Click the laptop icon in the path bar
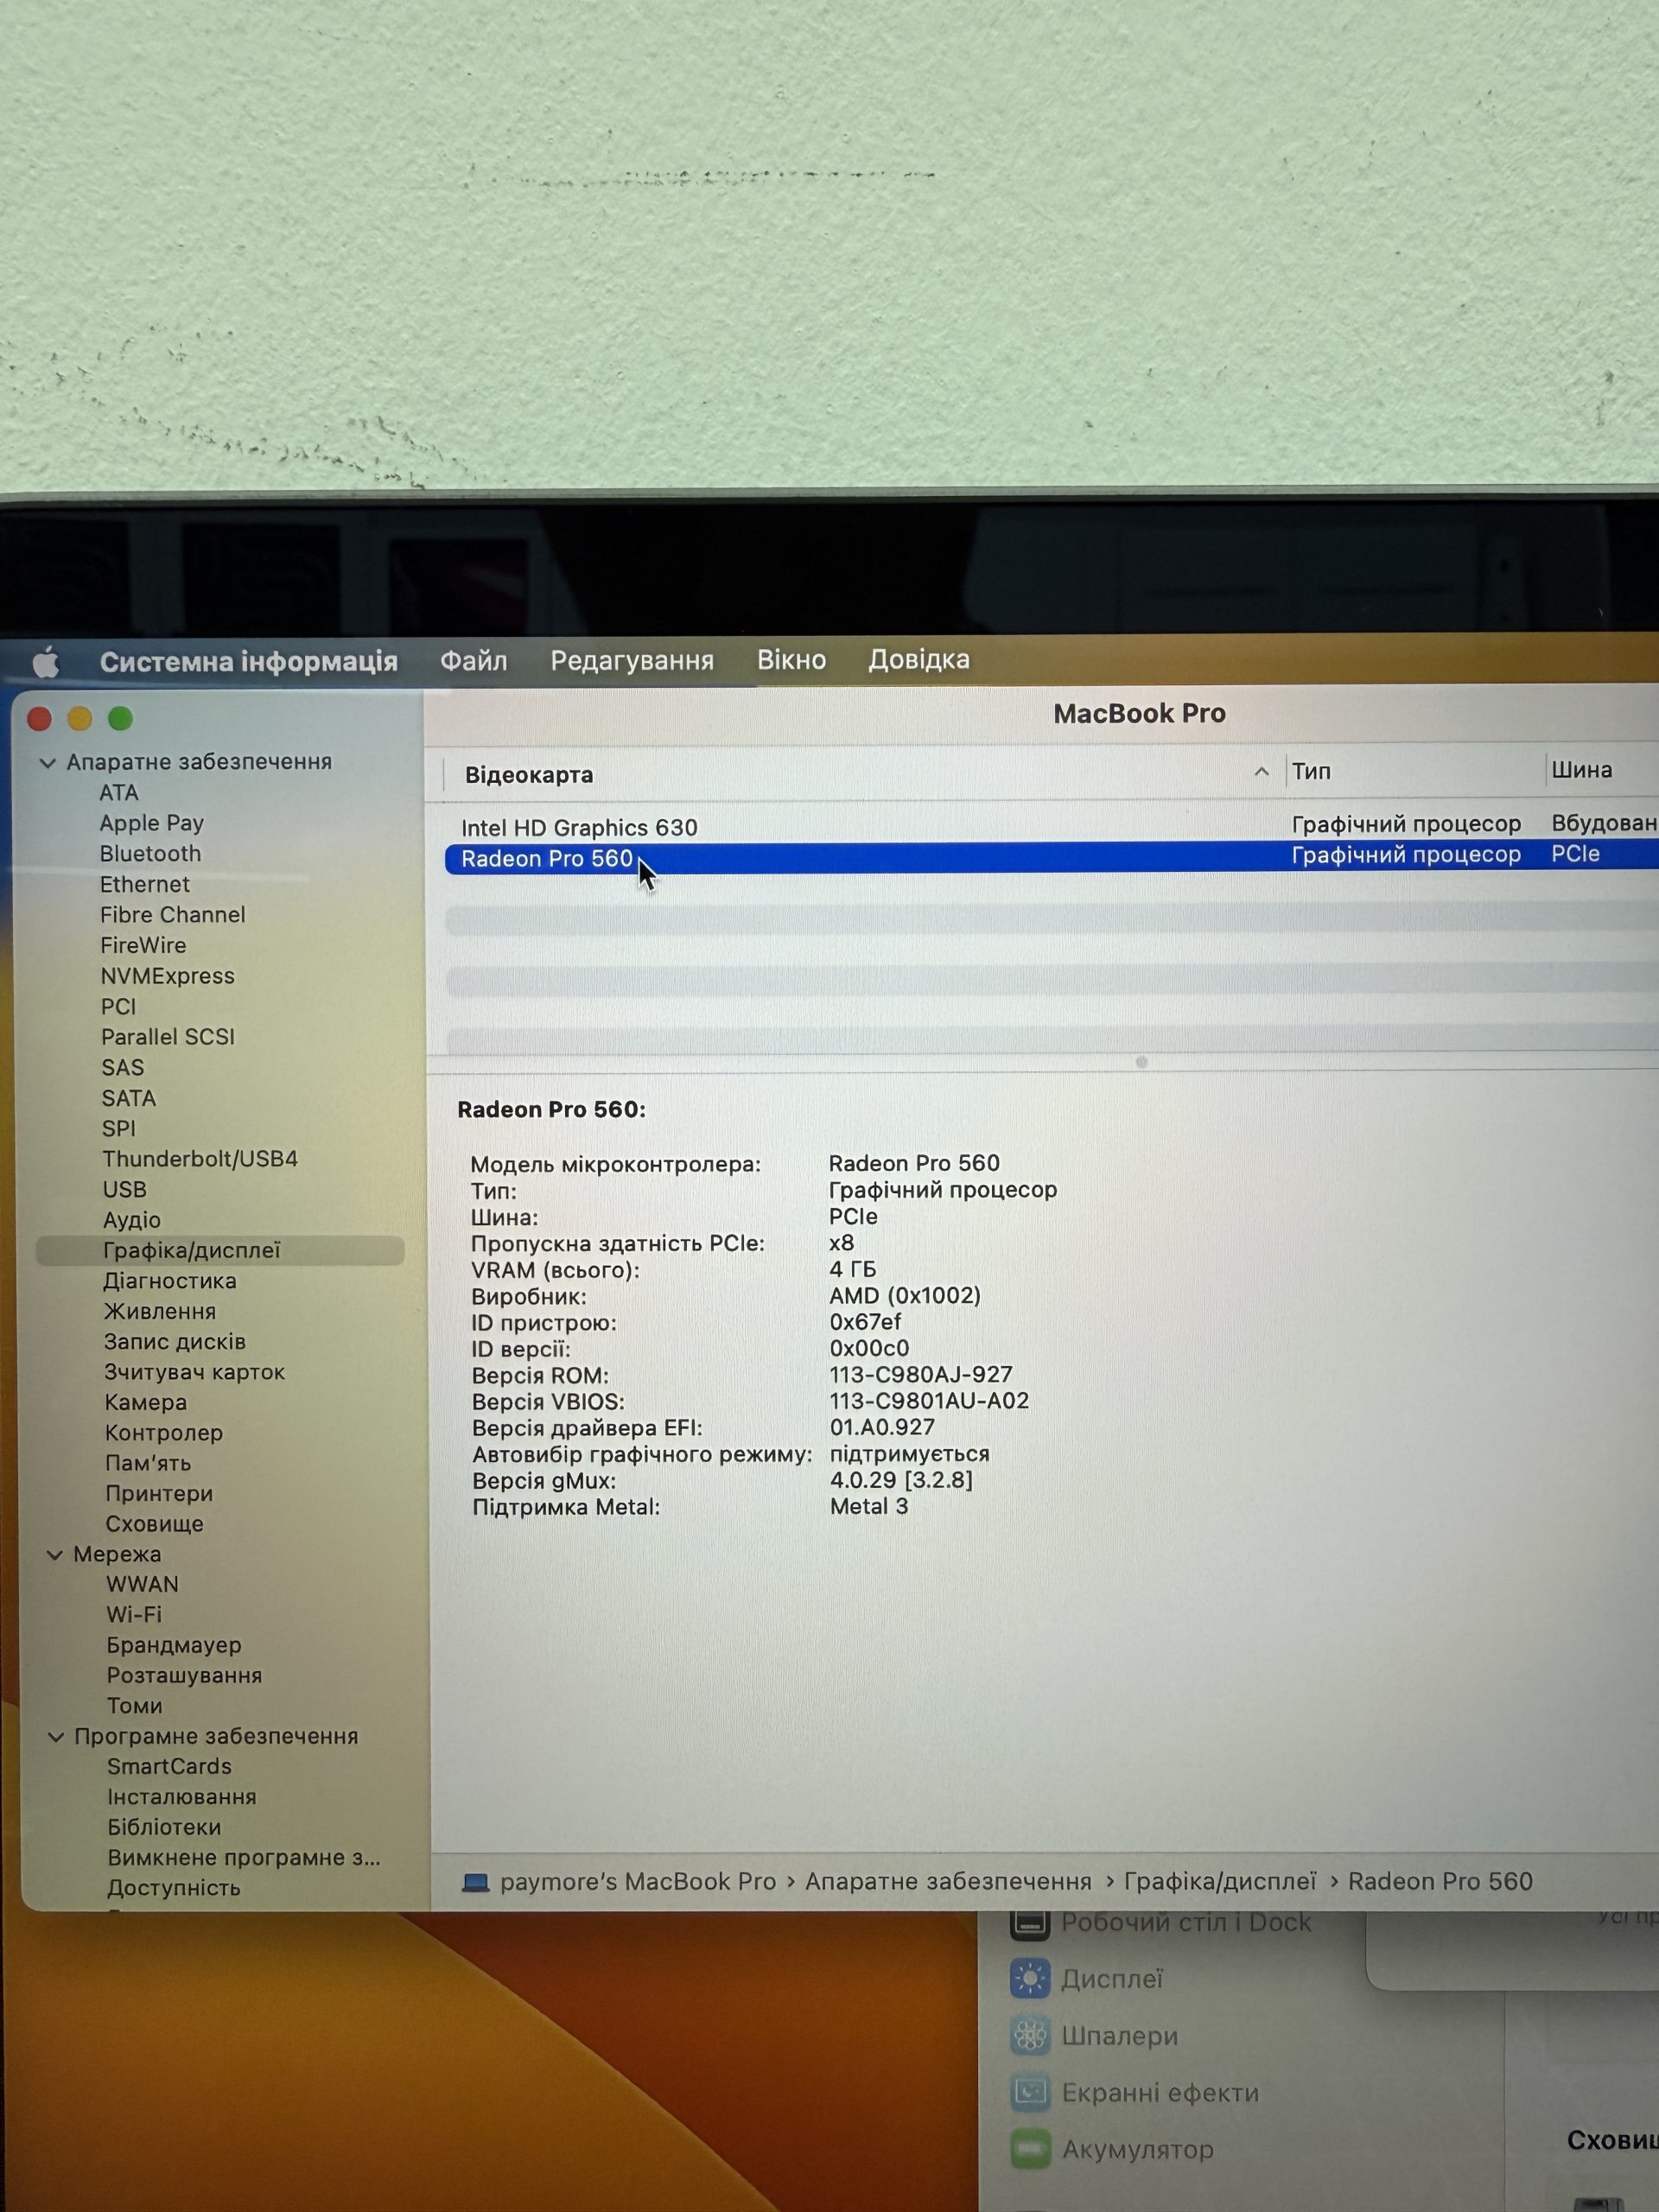Image resolution: width=1659 pixels, height=2212 pixels. point(475,1883)
